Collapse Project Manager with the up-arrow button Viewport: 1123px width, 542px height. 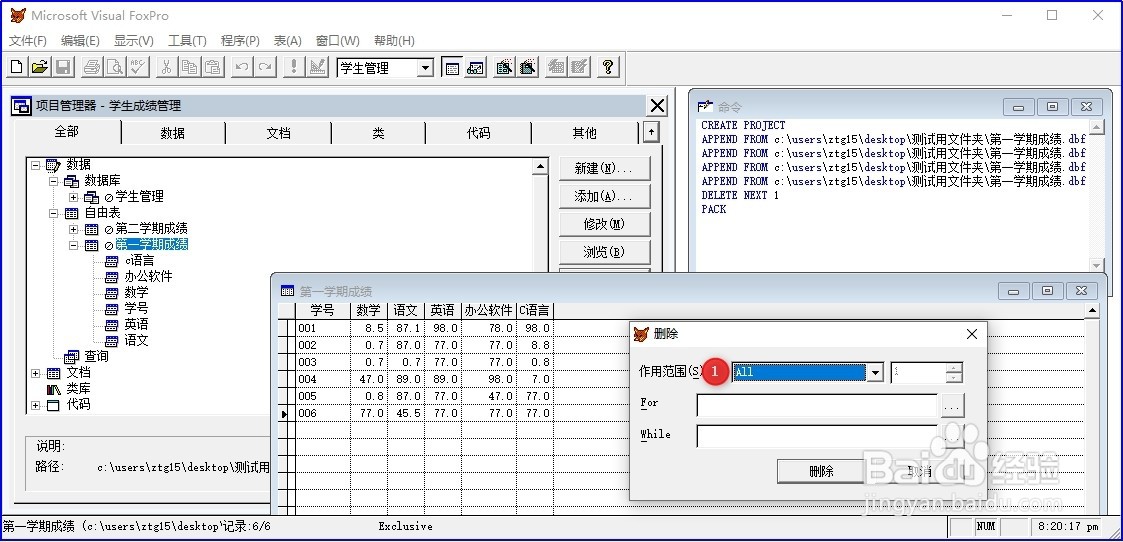651,132
